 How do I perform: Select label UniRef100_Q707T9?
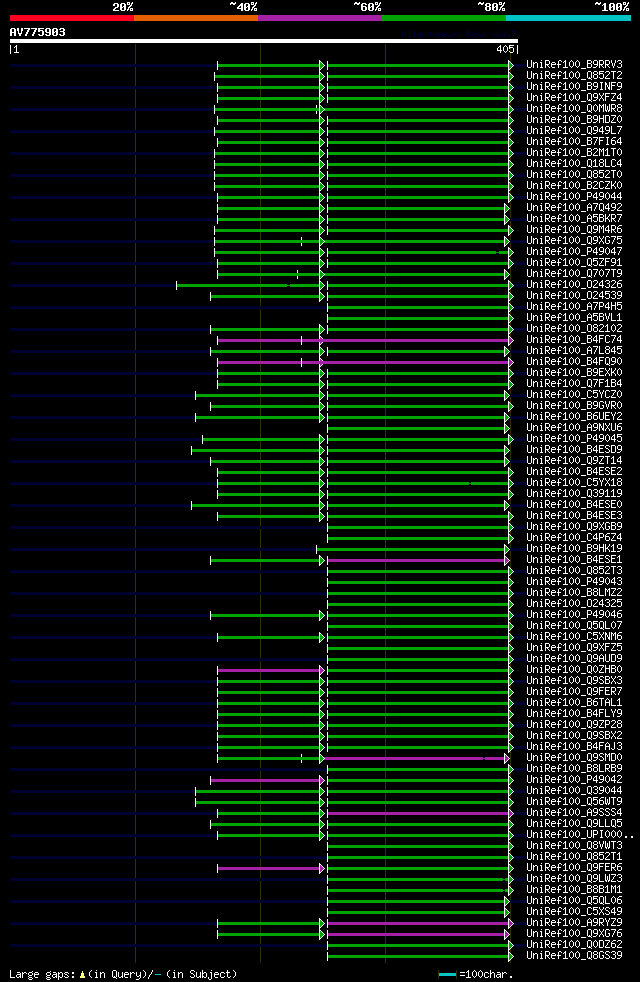click(574, 274)
